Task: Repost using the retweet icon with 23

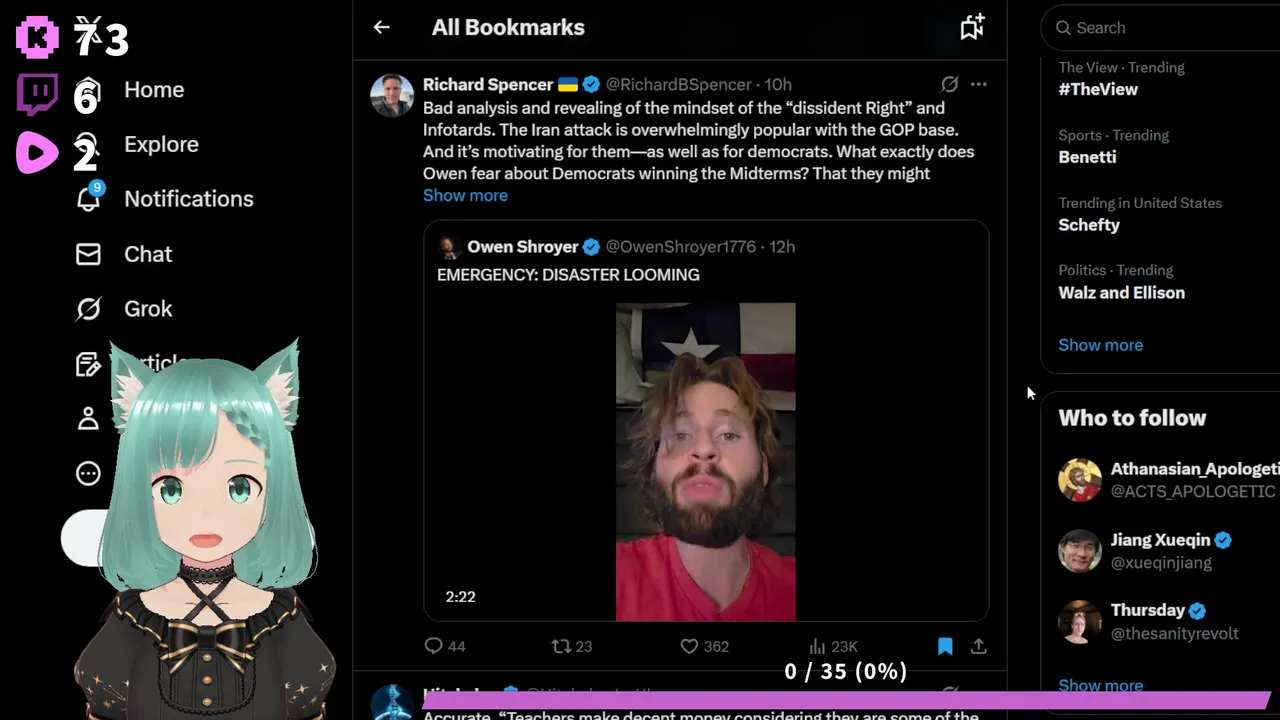Action: coord(572,646)
